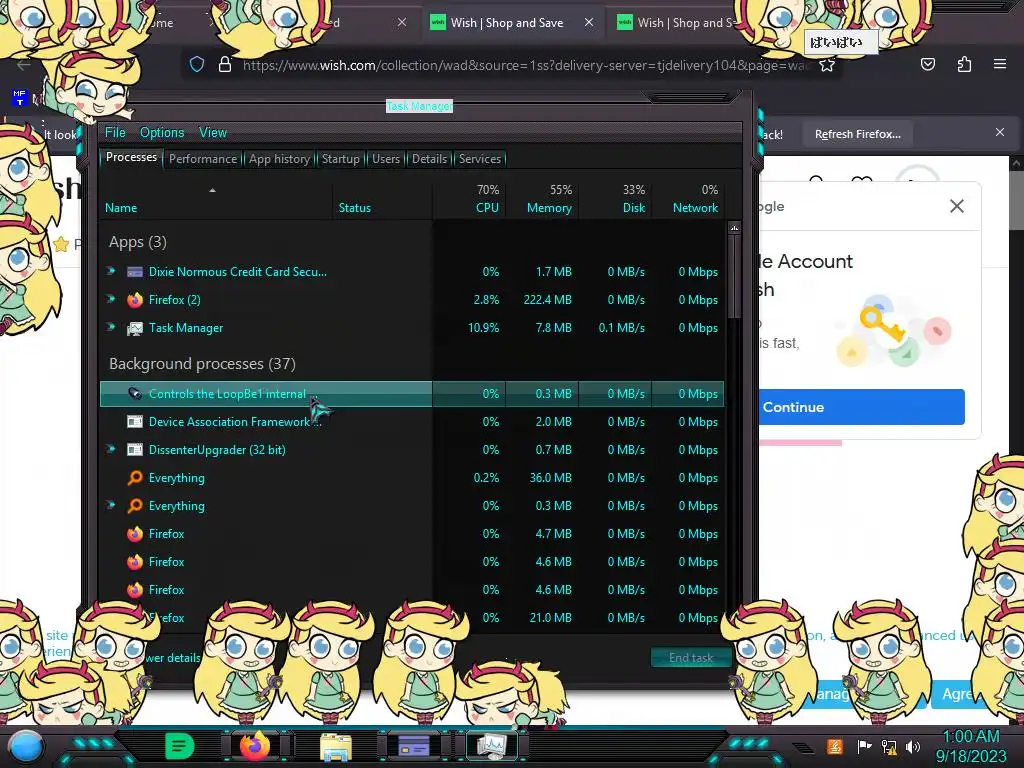Expand the Task Manager app row
Image resolution: width=1024 pixels, height=768 pixels.
pyautogui.click(x=111, y=327)
